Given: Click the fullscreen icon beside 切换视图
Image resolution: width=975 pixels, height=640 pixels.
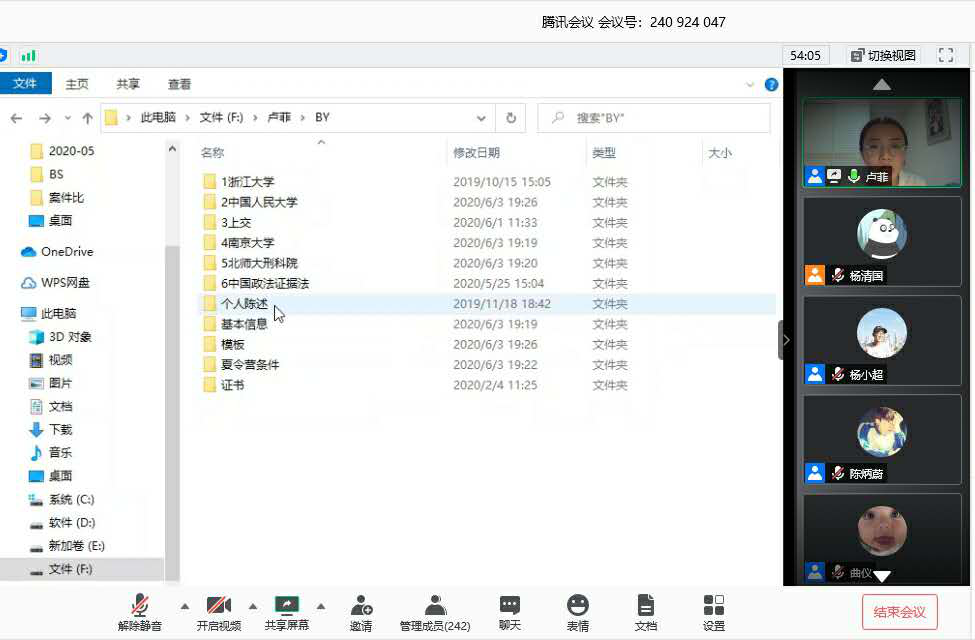Looking at the screenshot, I should (946, 55).
